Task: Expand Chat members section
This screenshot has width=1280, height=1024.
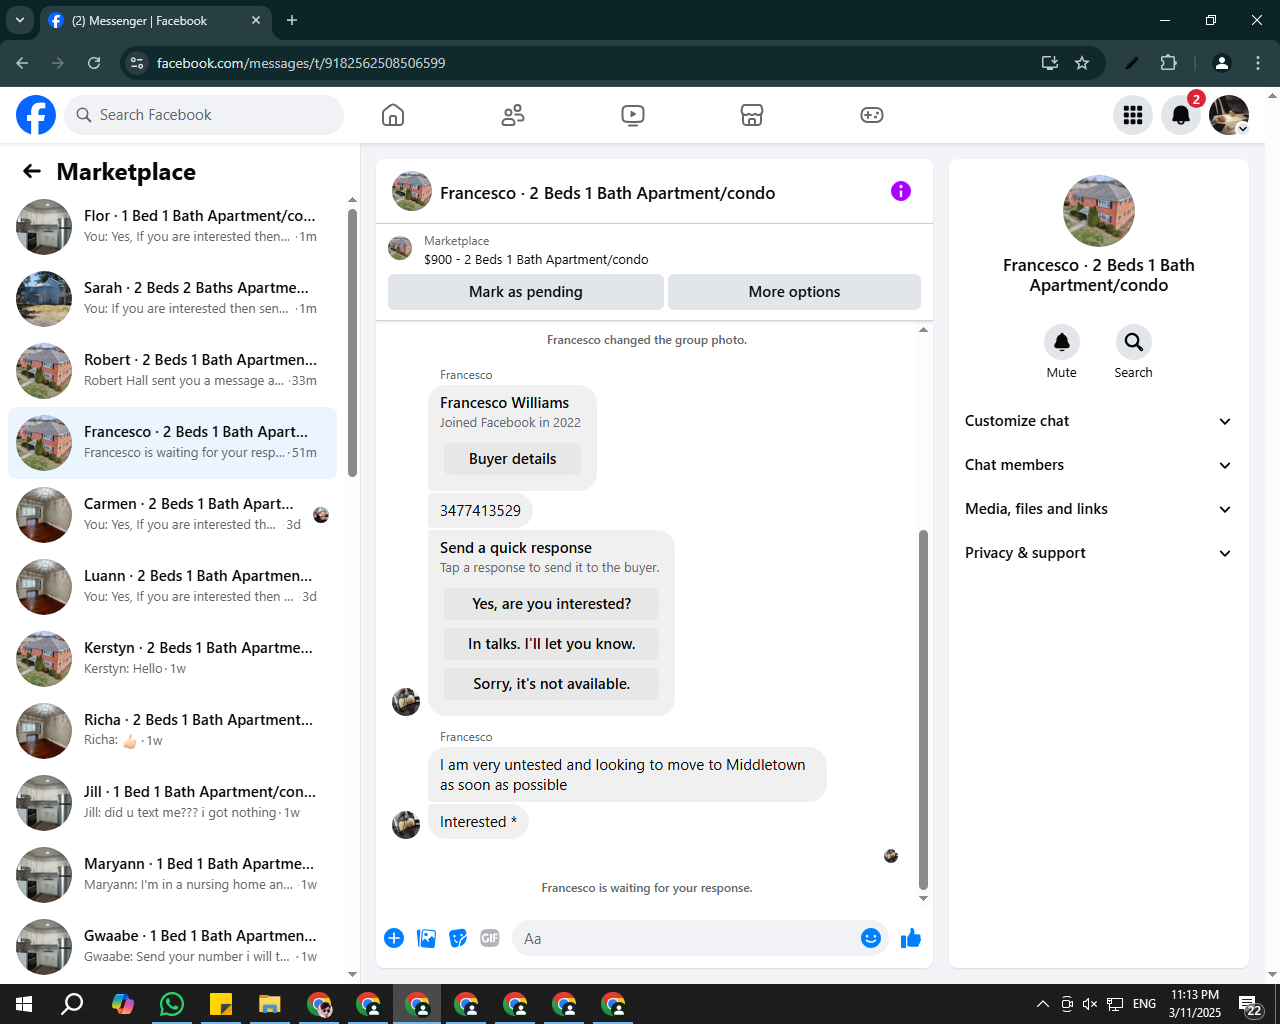Action: point(1098,465)
